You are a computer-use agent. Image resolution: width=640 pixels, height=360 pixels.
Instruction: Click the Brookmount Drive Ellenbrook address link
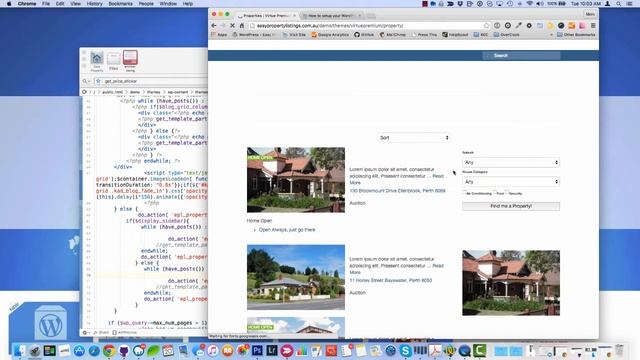[397, 191]
